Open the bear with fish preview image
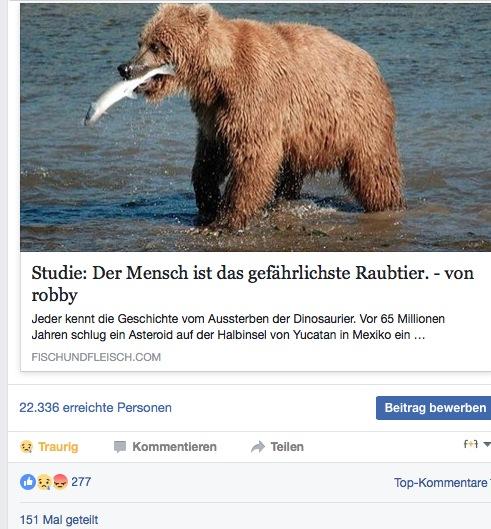The width and height of the screenshot is (491, 529). 255,128
